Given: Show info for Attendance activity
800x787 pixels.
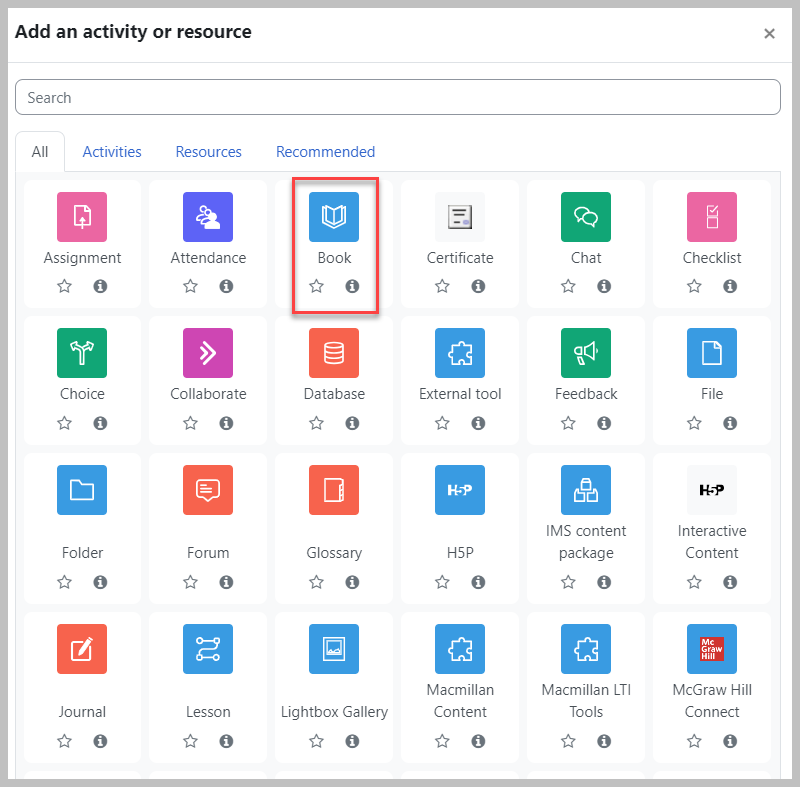Looking at the screenshot, I should point(226,286).
